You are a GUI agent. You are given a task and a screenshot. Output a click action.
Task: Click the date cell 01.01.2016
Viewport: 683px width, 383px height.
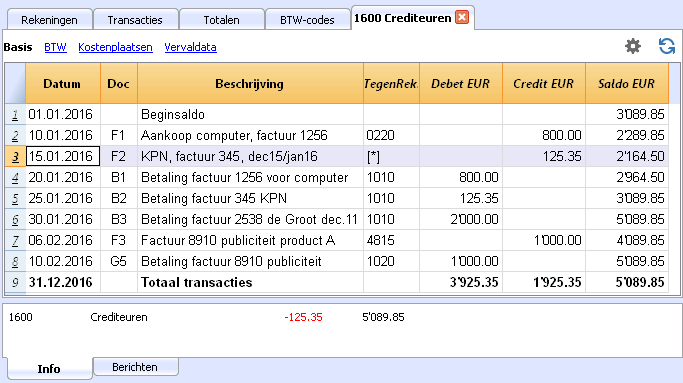point(63,115)
